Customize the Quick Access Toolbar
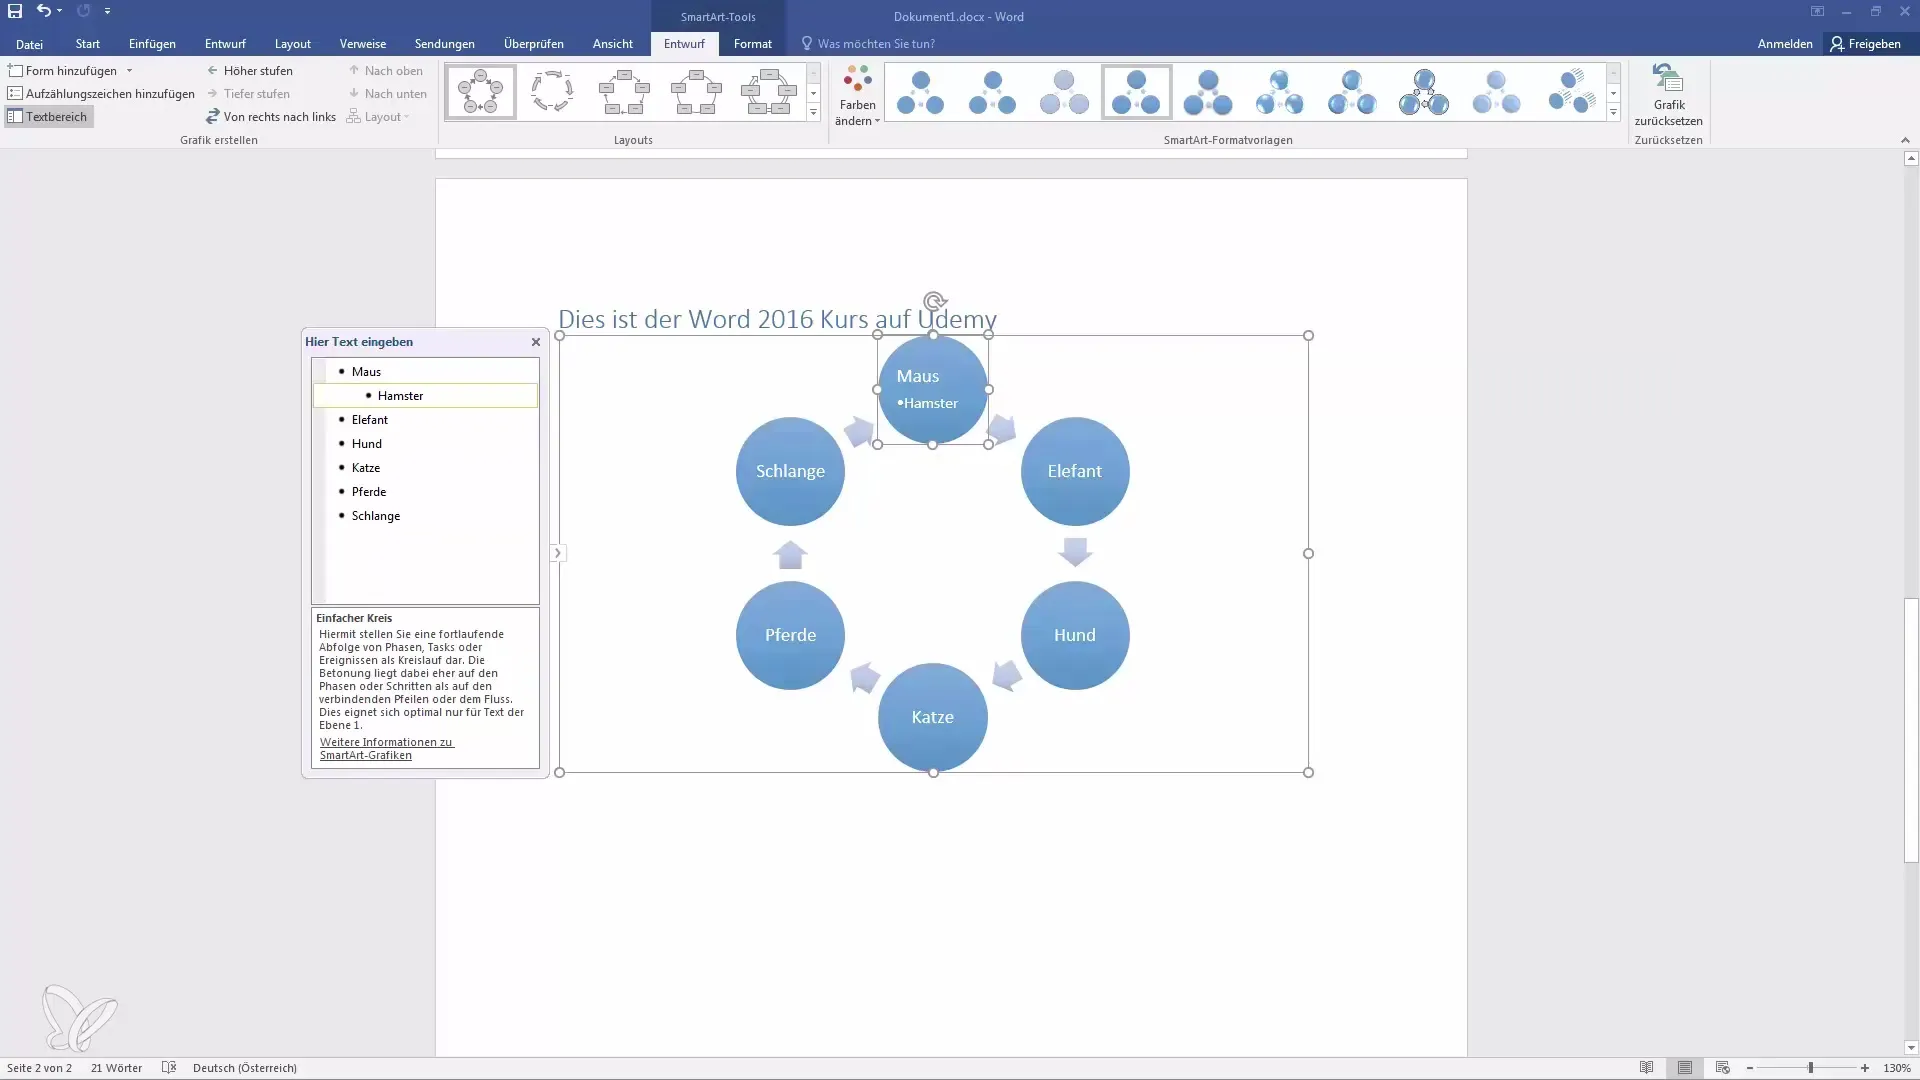1920x1080 pixels. (107, 11)
